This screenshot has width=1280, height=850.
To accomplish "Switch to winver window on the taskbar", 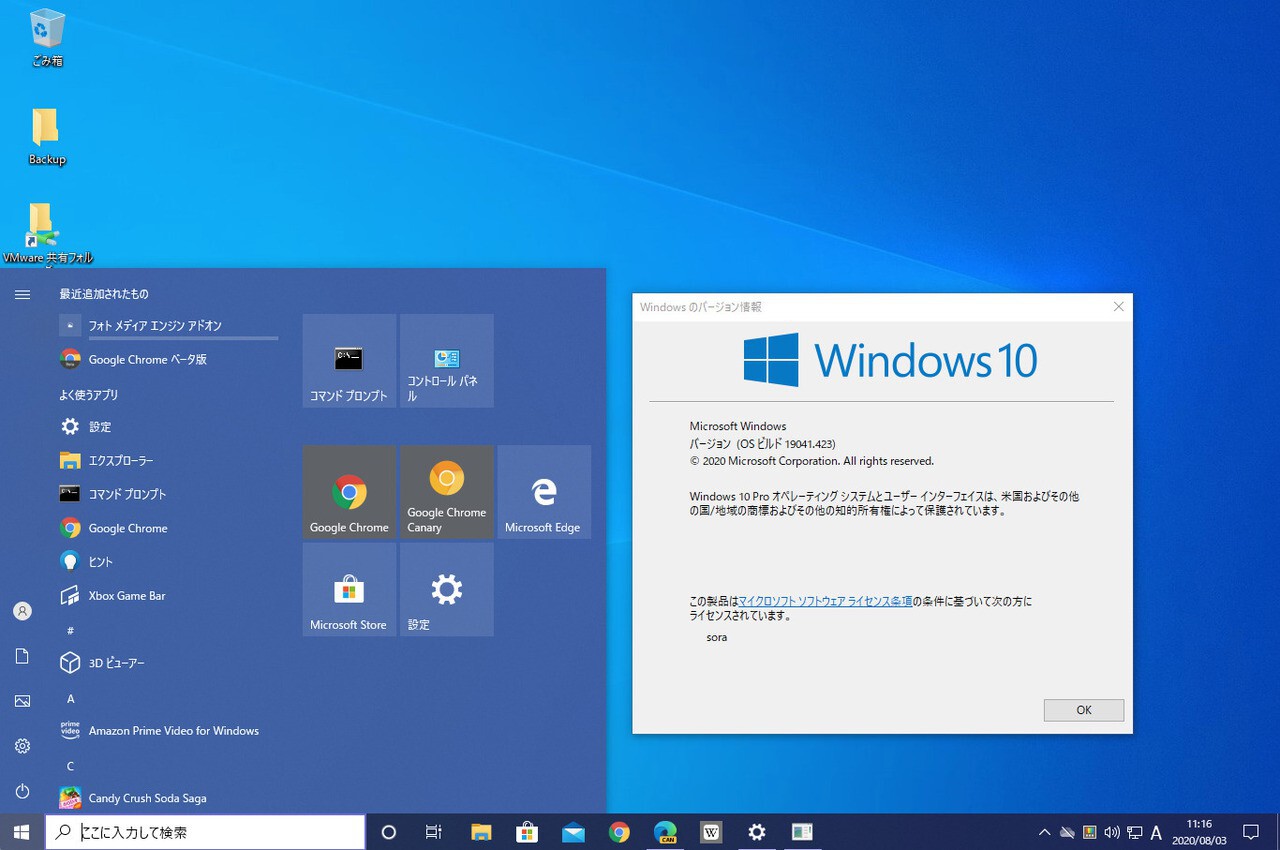I will click(802, 832).
